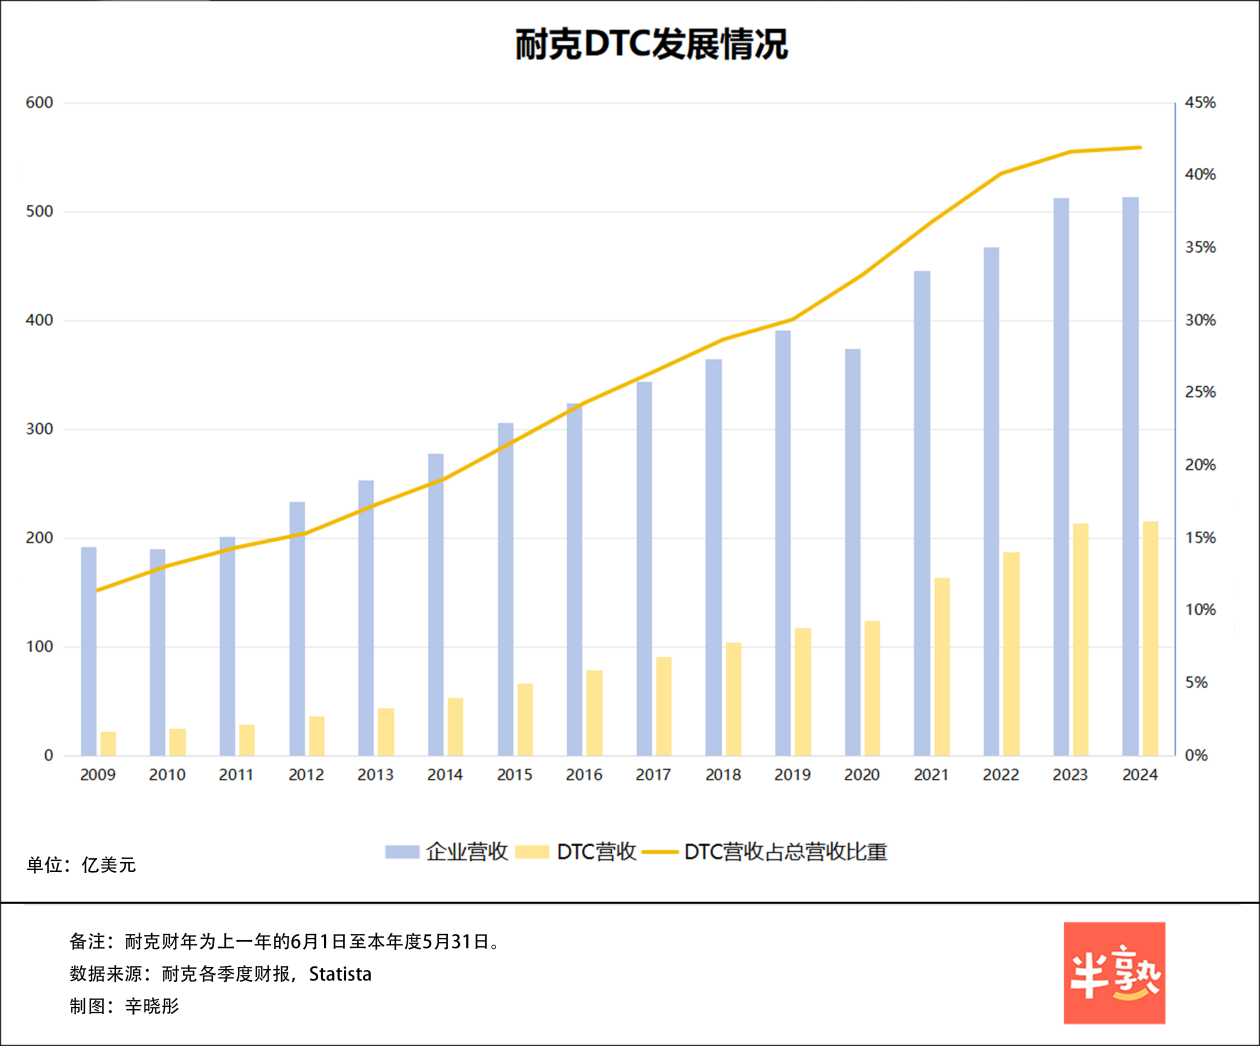Image resolution: width=1260 pixels, height=1046 pixels.
Task: Click the blue 企业营收 legend swatch
Action: pos(402,852)
